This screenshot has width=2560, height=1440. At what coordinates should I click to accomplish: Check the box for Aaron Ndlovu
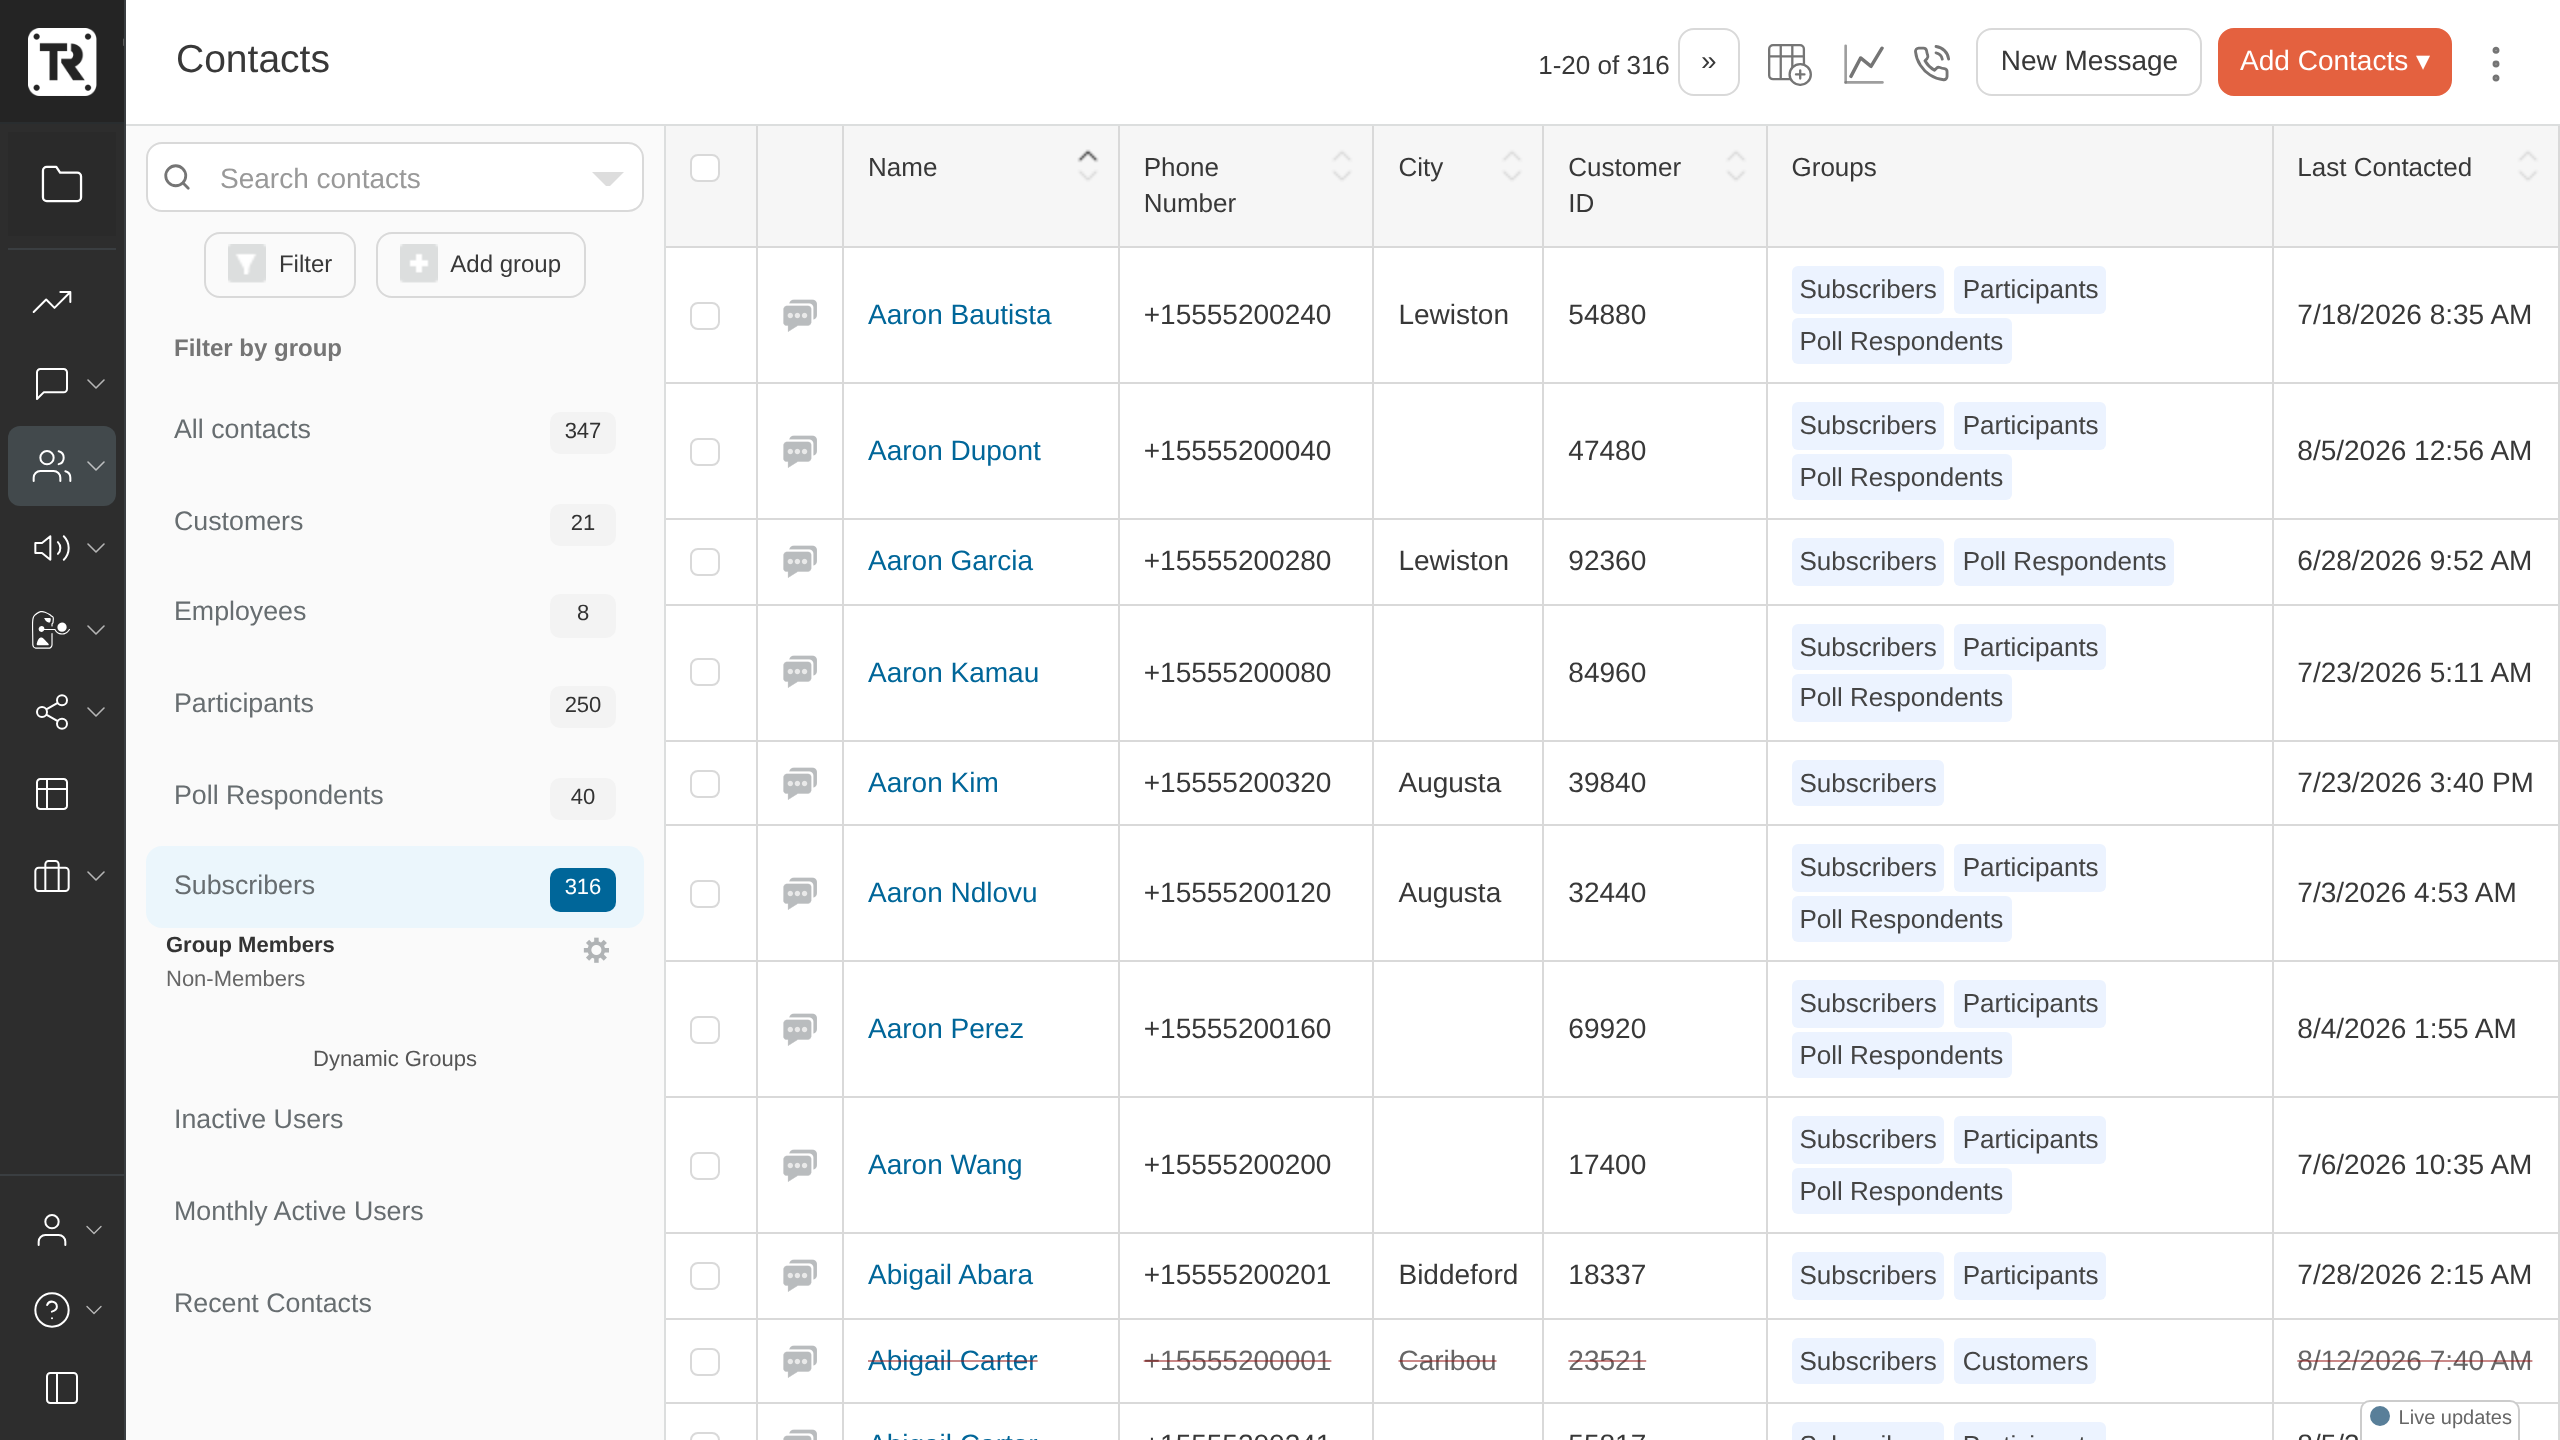click(x=705, y=894)
